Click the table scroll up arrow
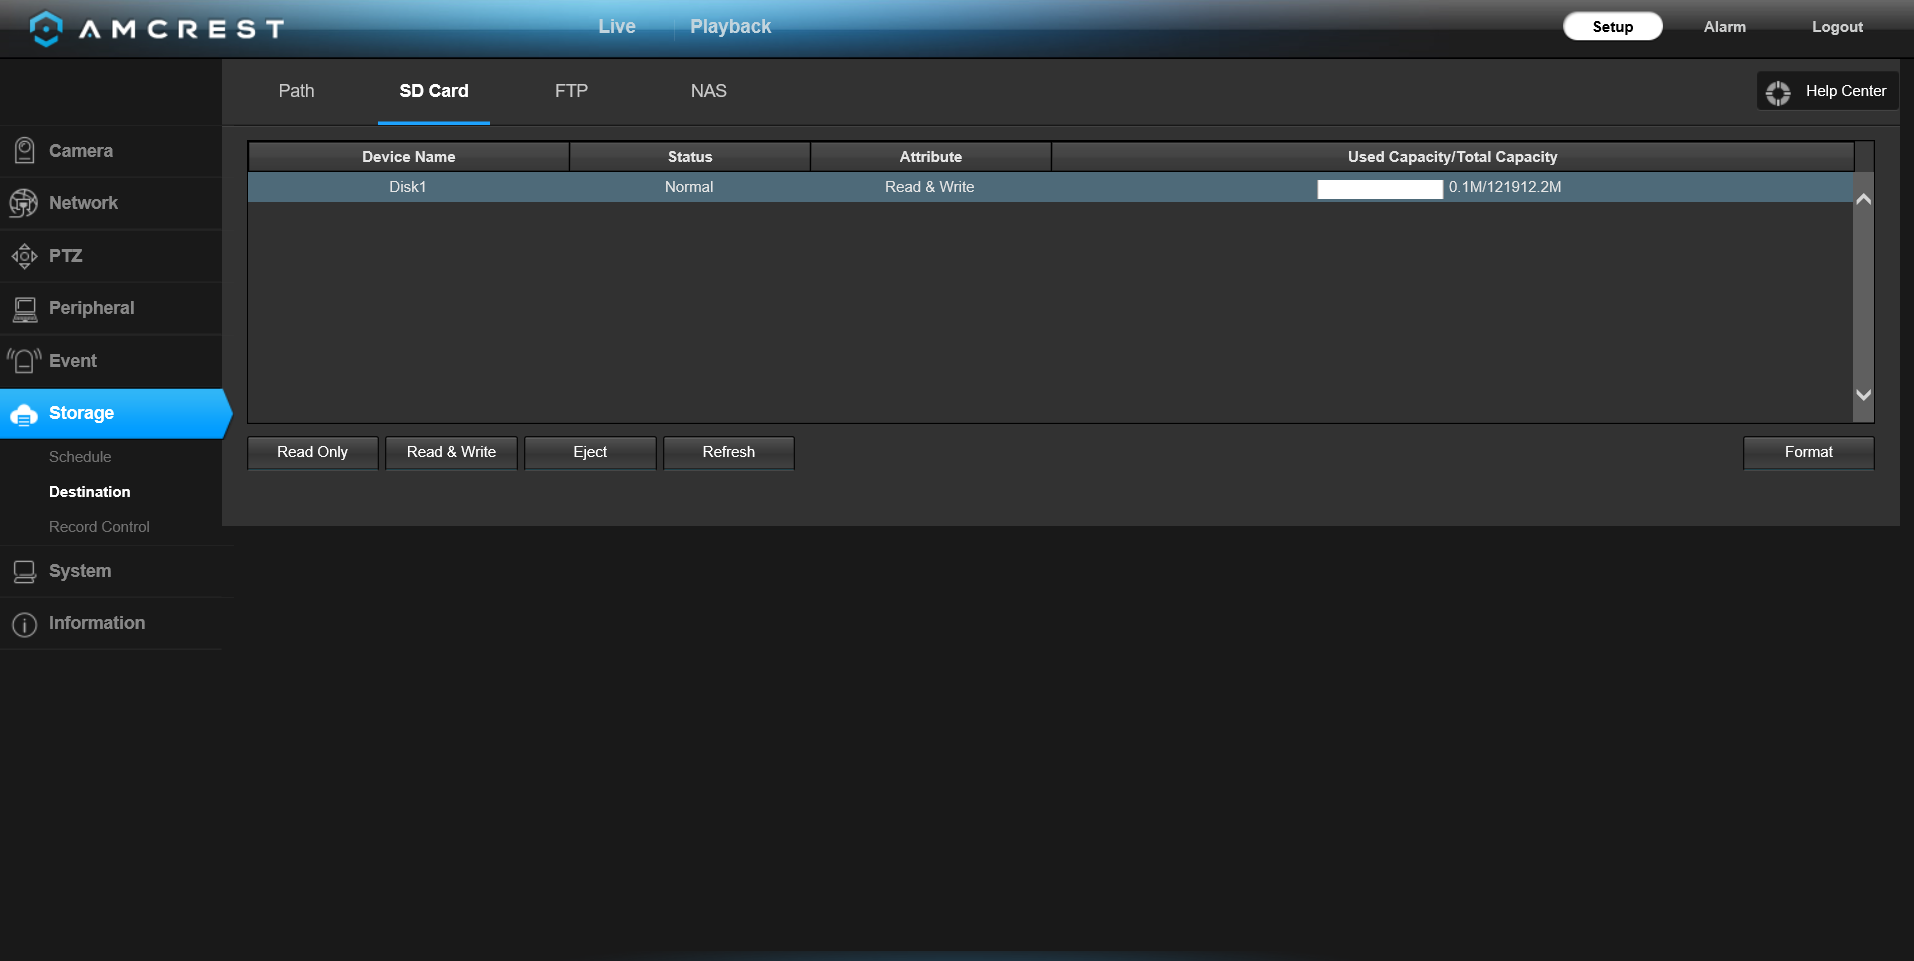Screen dimensions: 1914x961 click(x=1863, y=199)
